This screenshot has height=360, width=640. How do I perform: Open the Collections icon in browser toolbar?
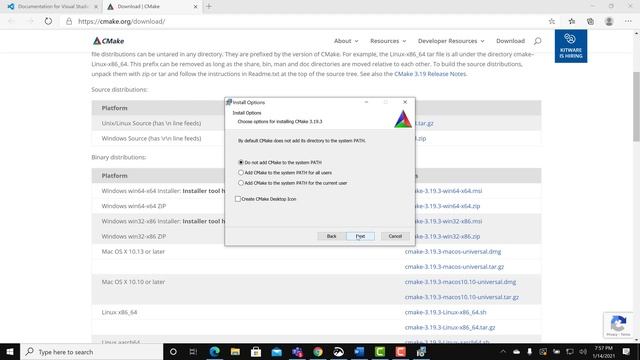590,21
